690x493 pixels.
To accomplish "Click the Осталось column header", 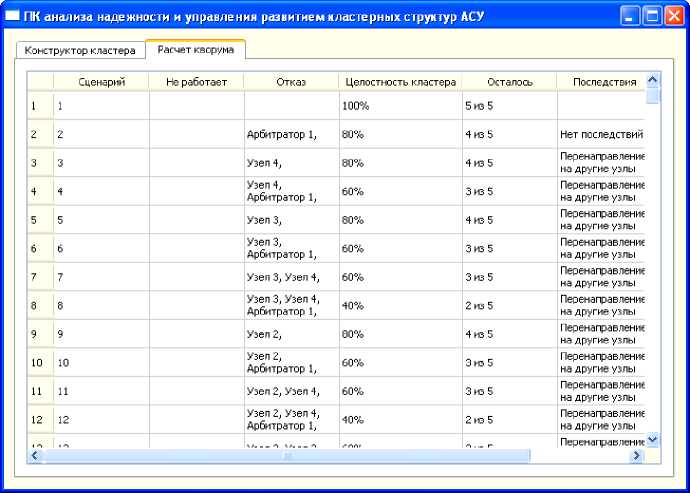I will click(510, 82).
